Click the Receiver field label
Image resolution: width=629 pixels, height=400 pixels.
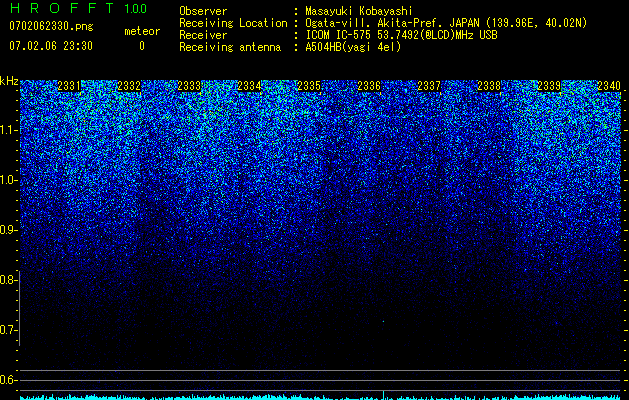coord(203,35)
